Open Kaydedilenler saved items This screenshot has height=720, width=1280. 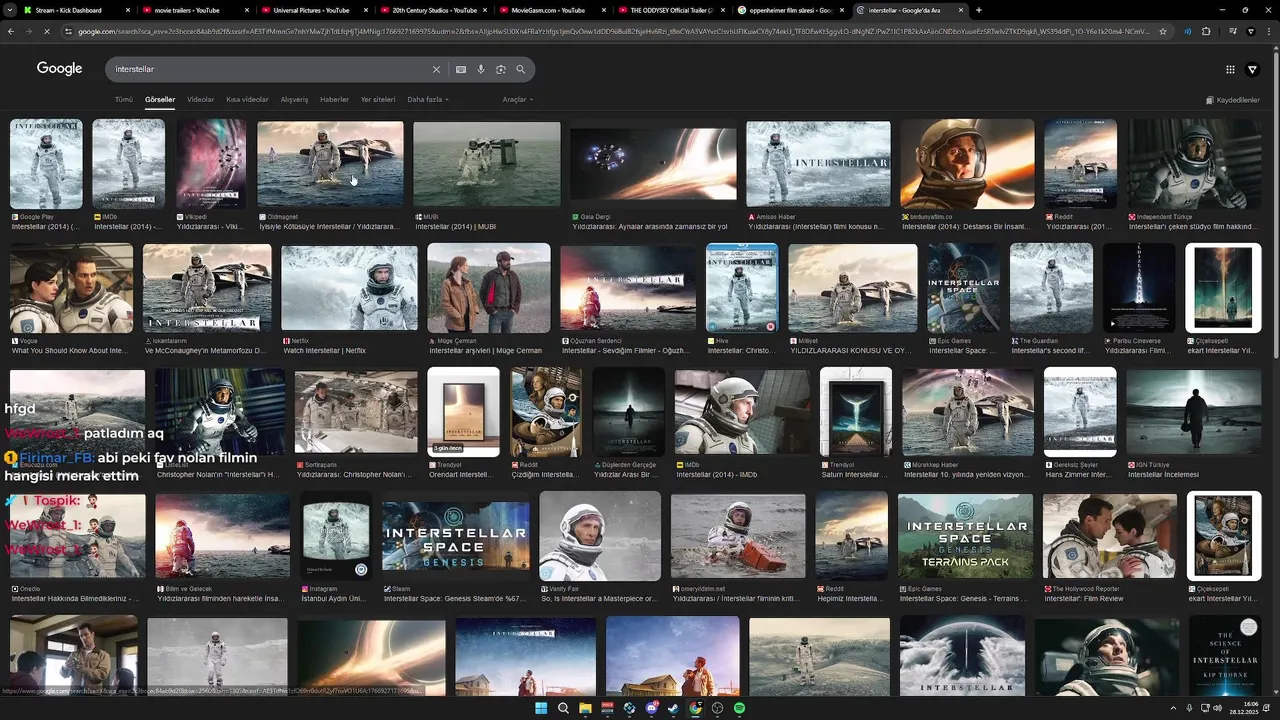click(1232, 100)
